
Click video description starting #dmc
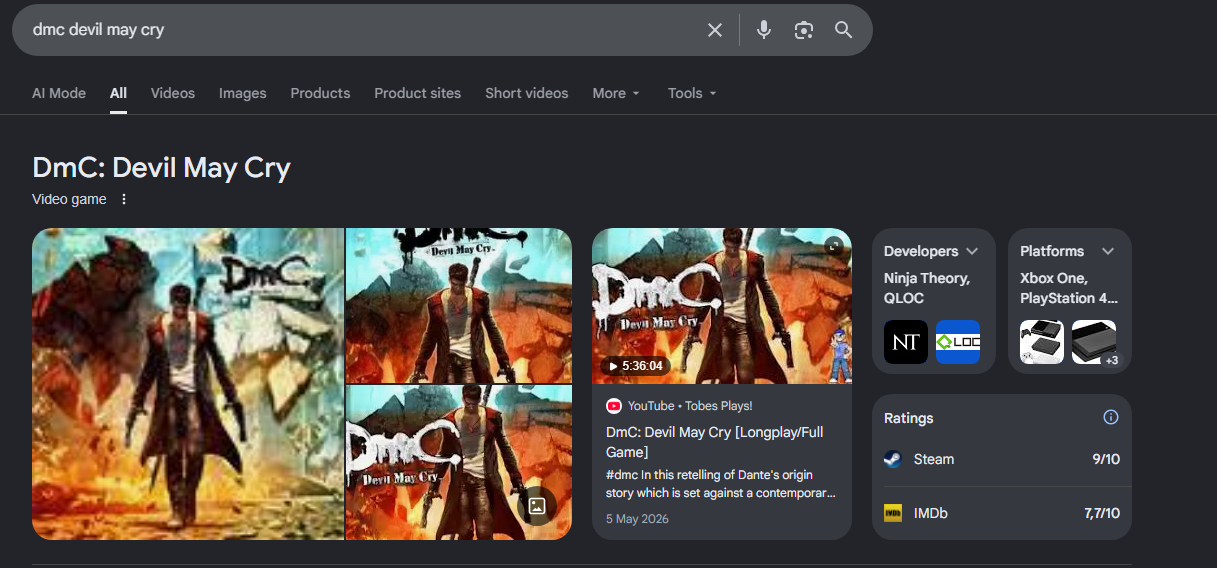[721, 483]
